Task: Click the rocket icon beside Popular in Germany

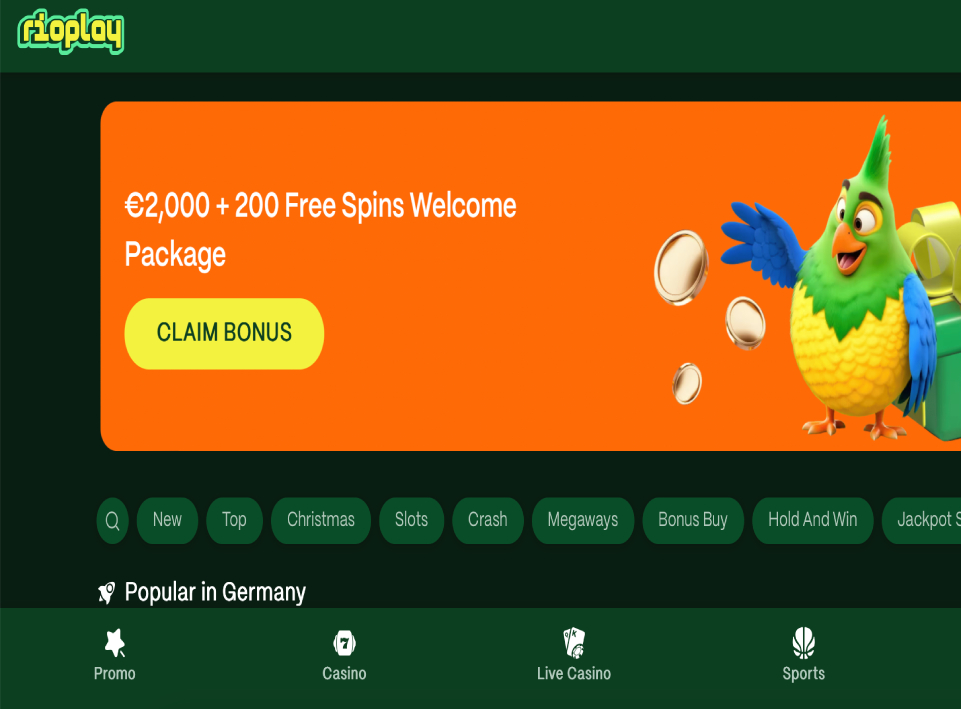Action: click(x=107, y=593)
